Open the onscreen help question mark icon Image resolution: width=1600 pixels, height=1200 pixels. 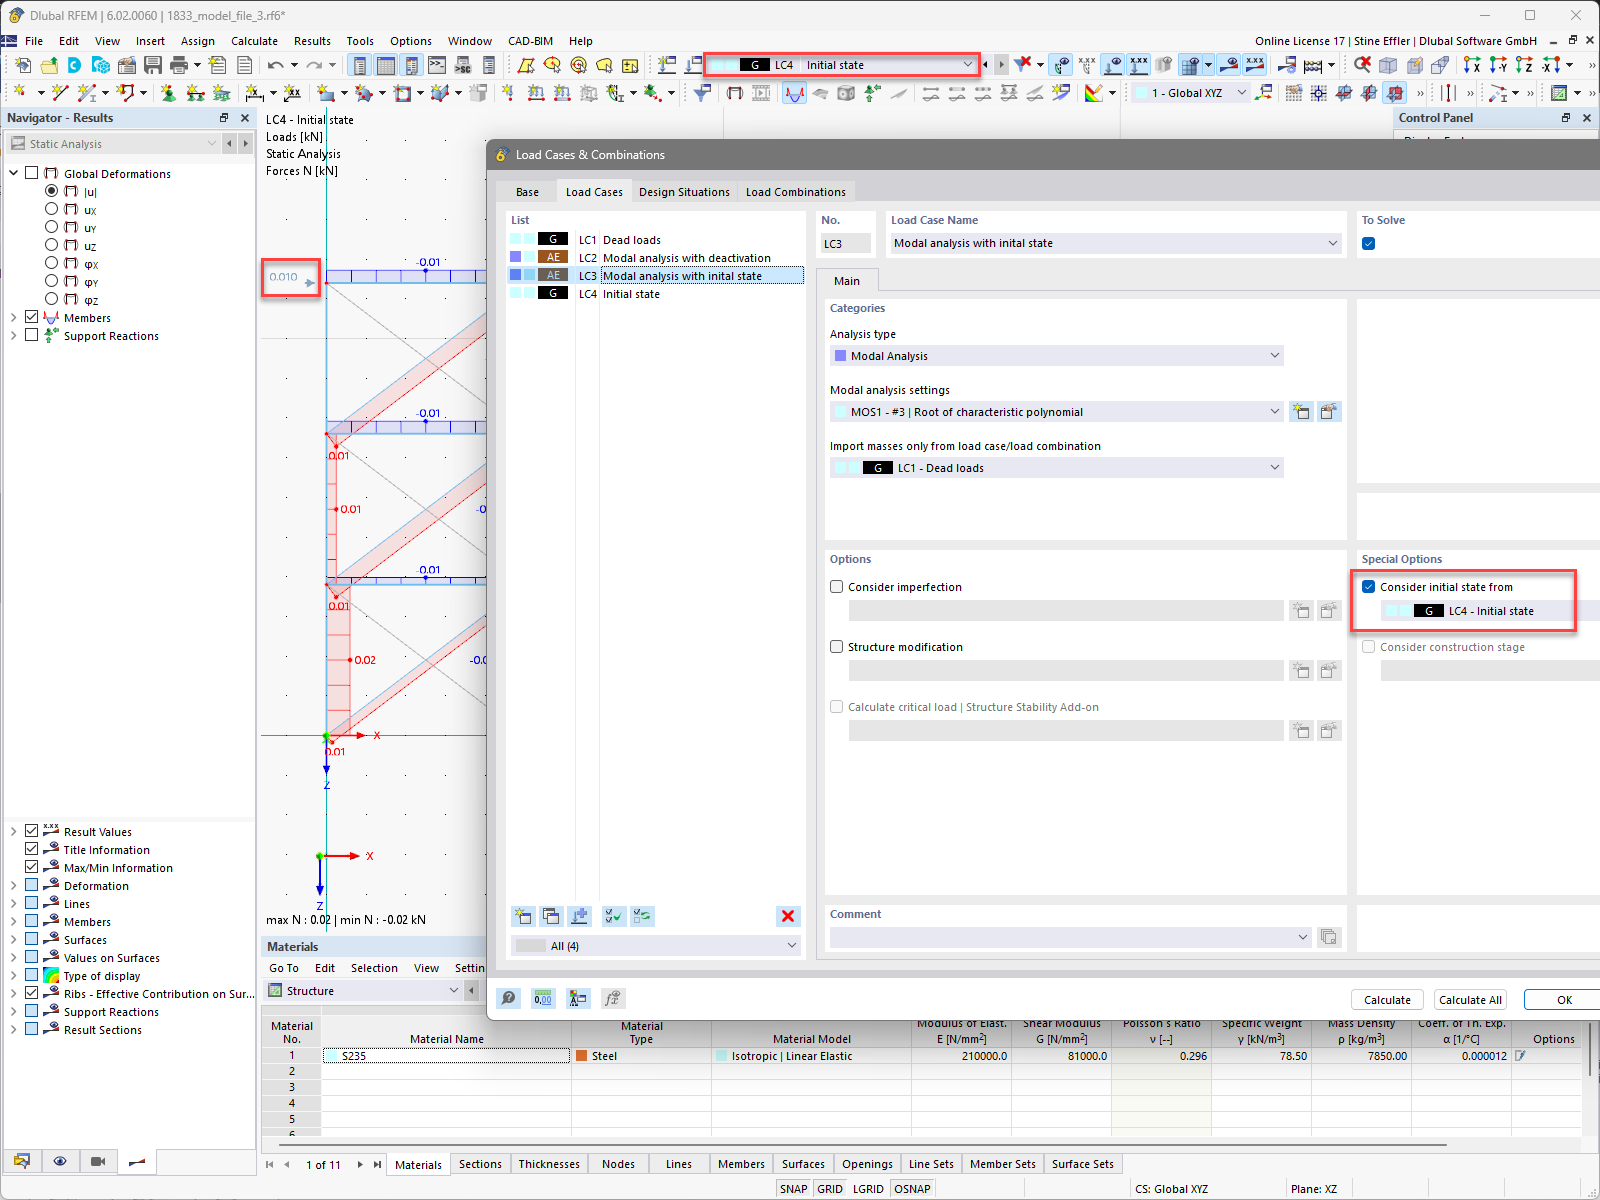509,998
